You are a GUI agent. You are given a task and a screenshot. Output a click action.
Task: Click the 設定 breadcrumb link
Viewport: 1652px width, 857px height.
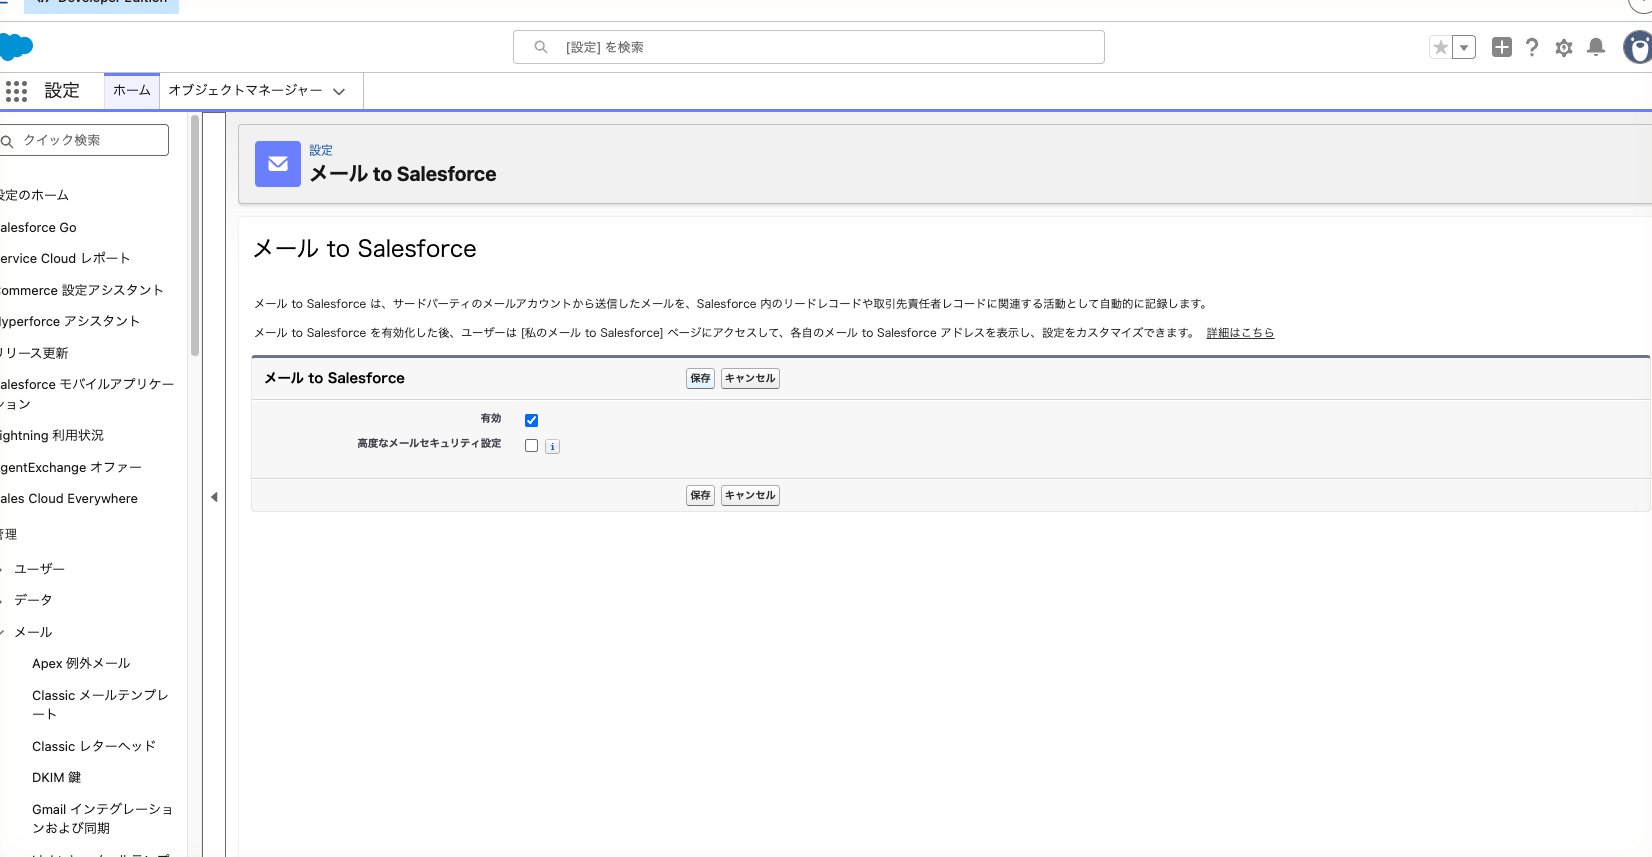(321, 151)
